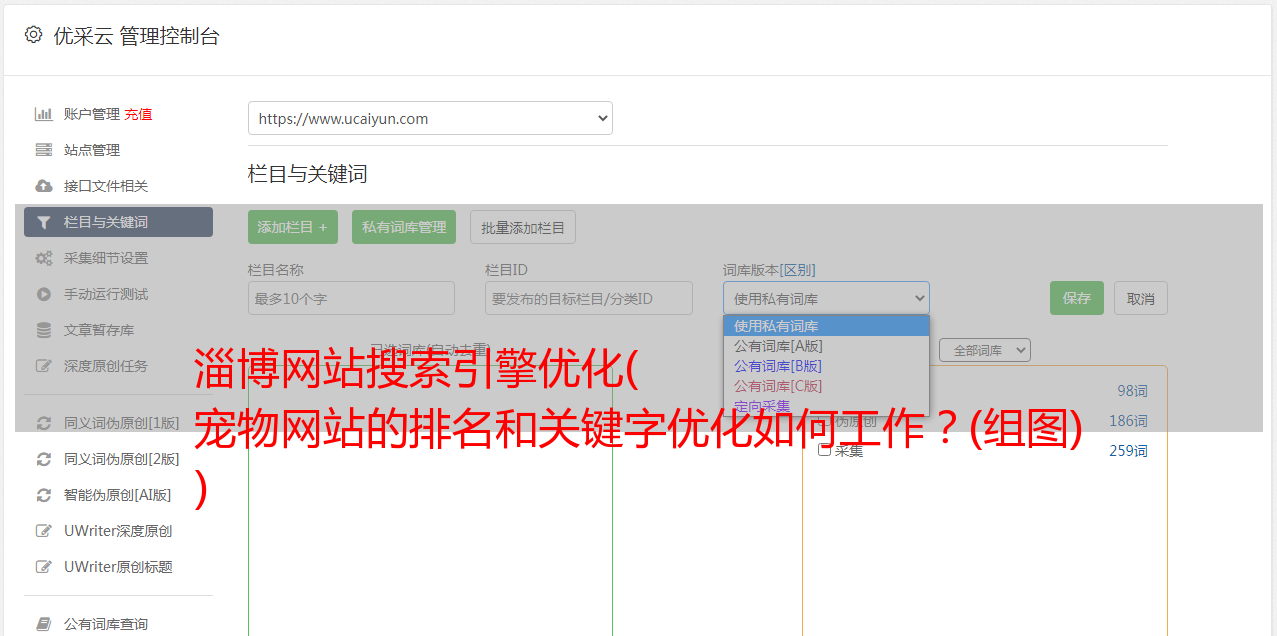Click the 186词 count link
Viewport: 1277px width, 636px height.
pos(1128,421)
